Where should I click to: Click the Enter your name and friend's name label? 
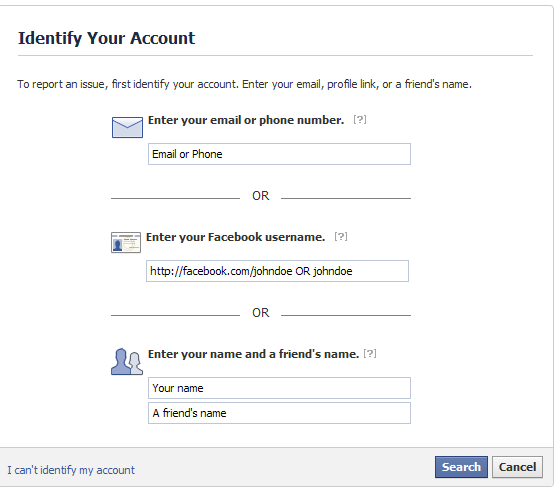click(x=253, y=354)
